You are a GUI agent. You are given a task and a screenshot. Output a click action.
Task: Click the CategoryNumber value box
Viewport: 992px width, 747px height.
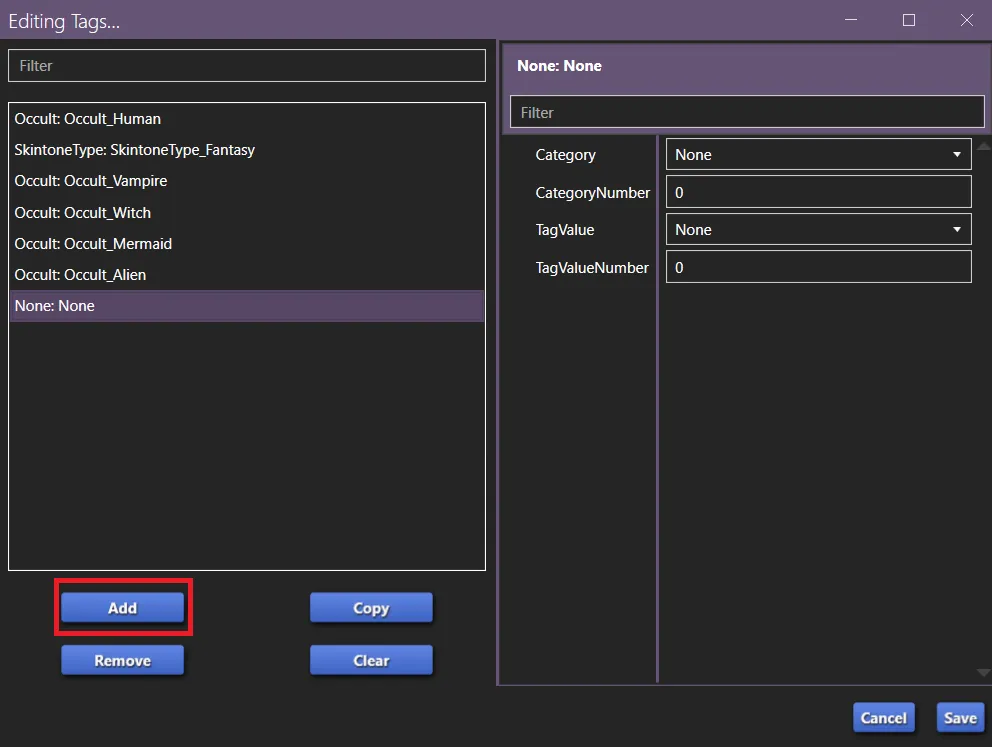click(x=818, y=191)
